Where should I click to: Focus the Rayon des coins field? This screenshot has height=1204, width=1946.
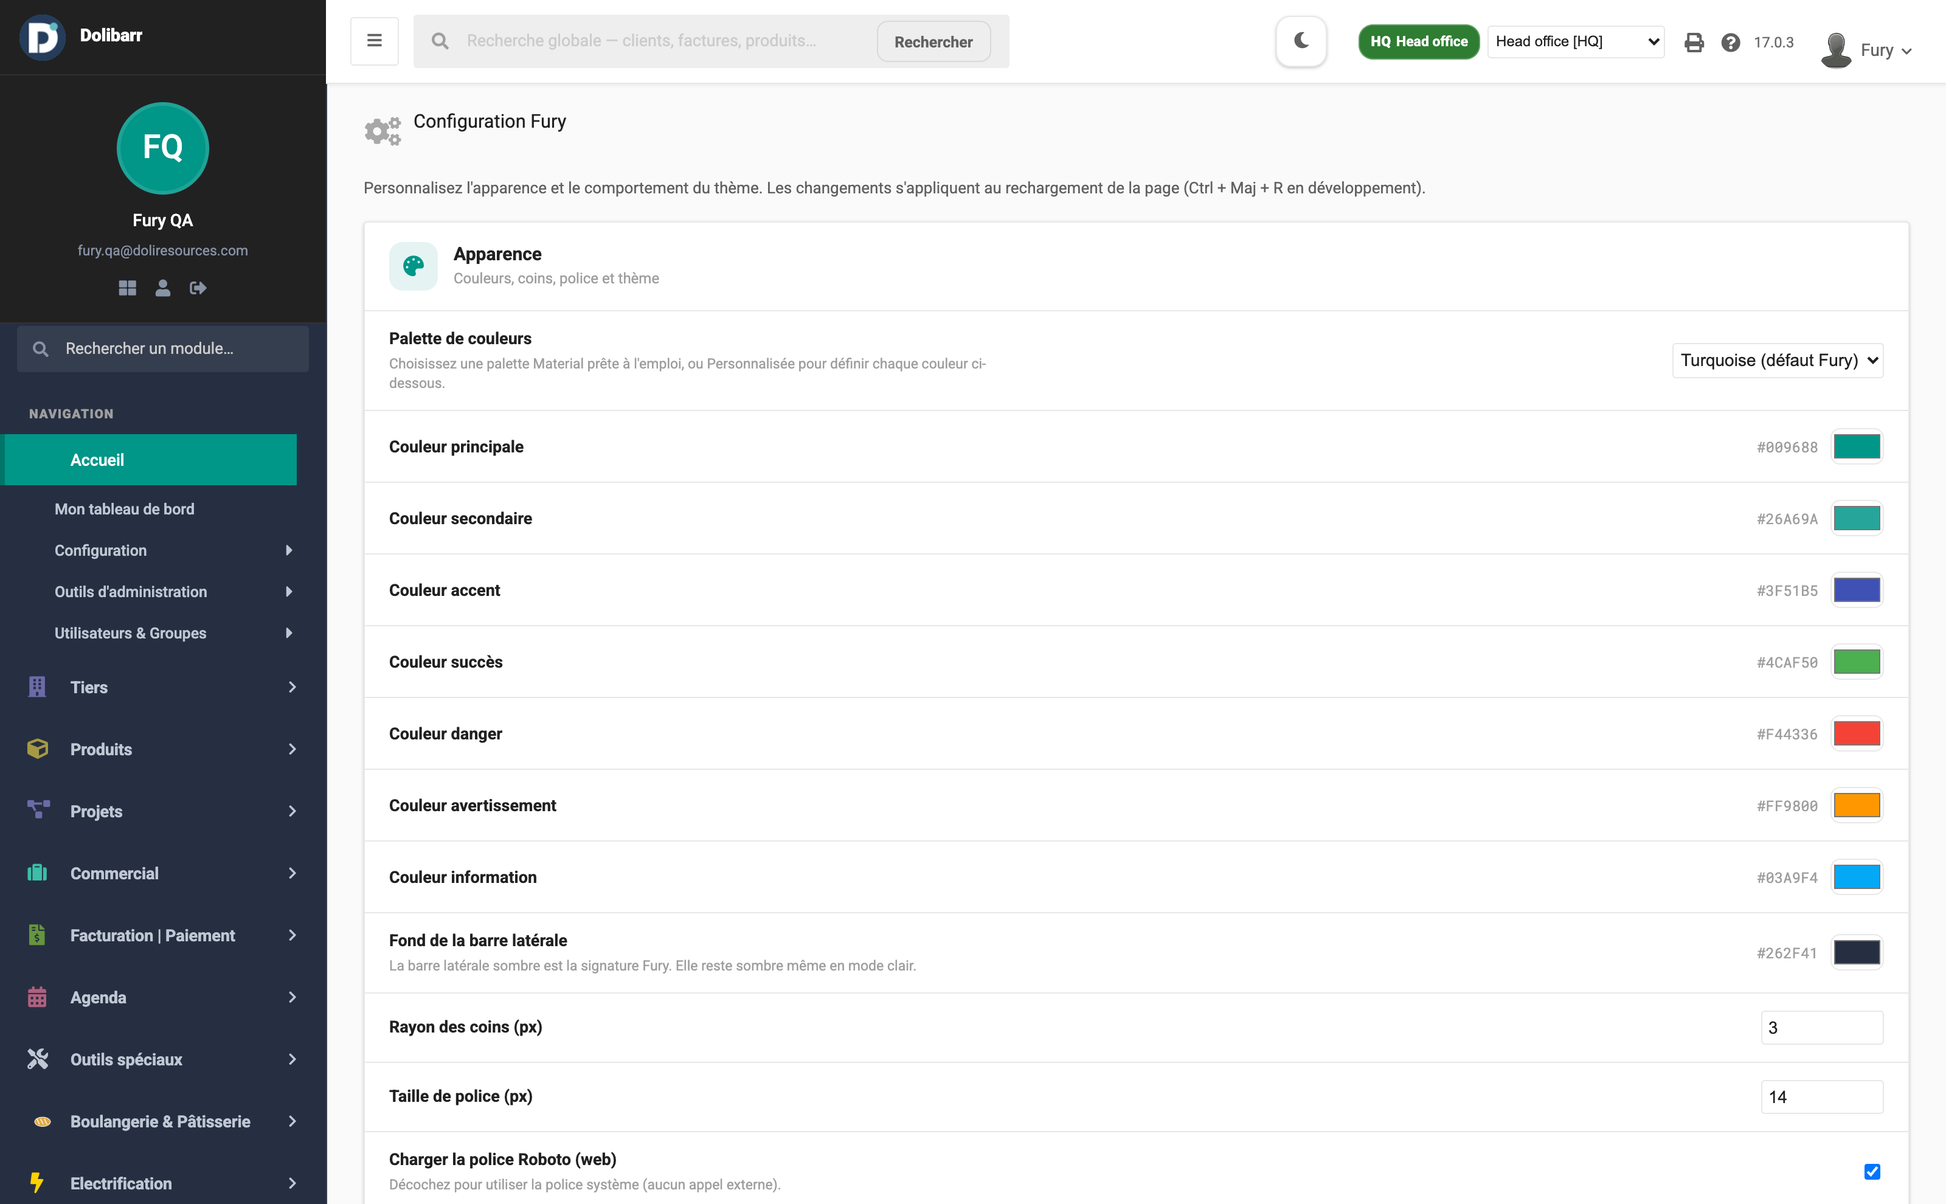(x=1821, y=1028)
